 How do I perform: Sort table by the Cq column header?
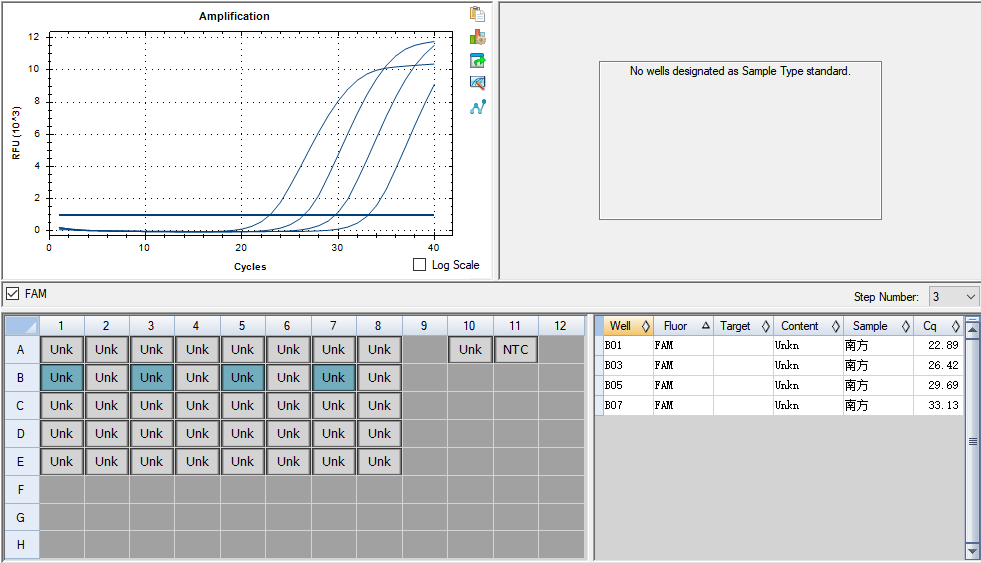click(x=938, y=326)
